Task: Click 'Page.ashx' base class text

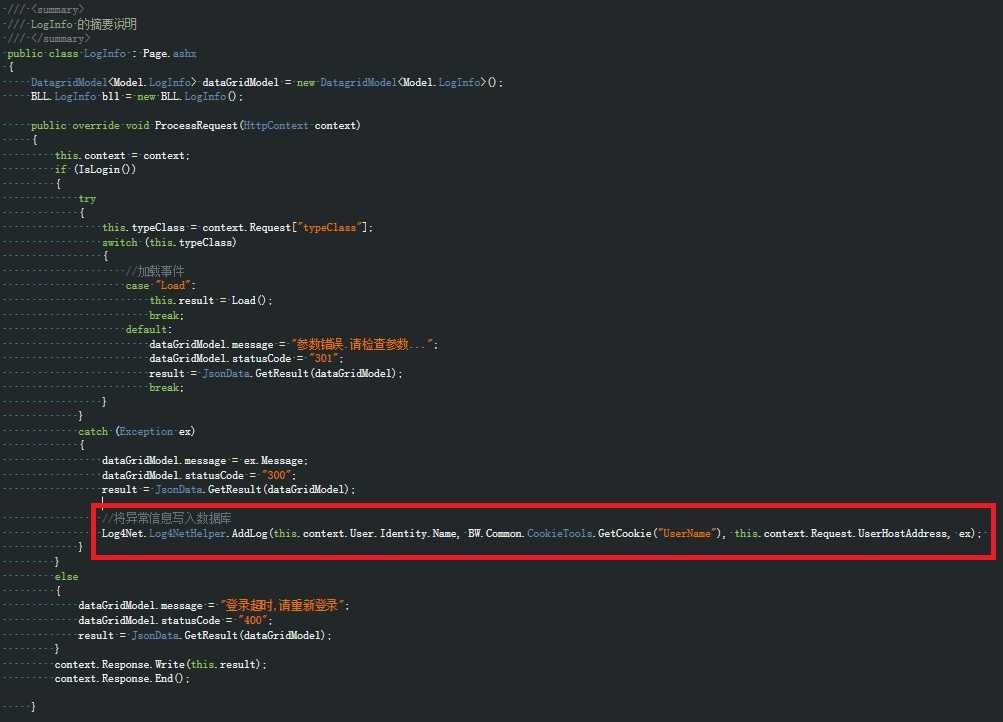Action: click(x=170, y=54)
